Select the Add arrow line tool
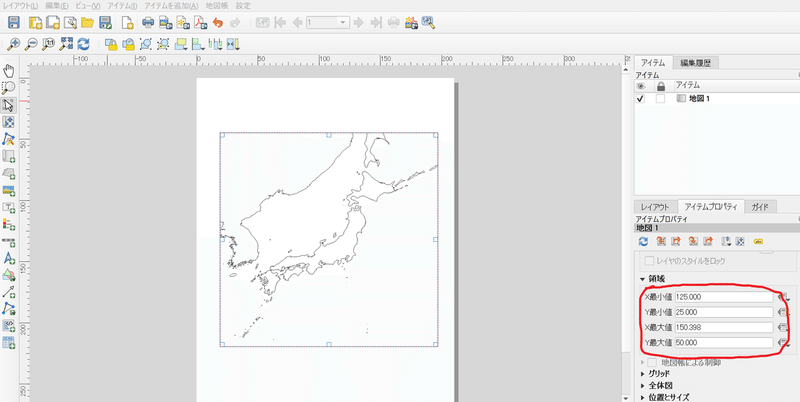 coord(9,292)
